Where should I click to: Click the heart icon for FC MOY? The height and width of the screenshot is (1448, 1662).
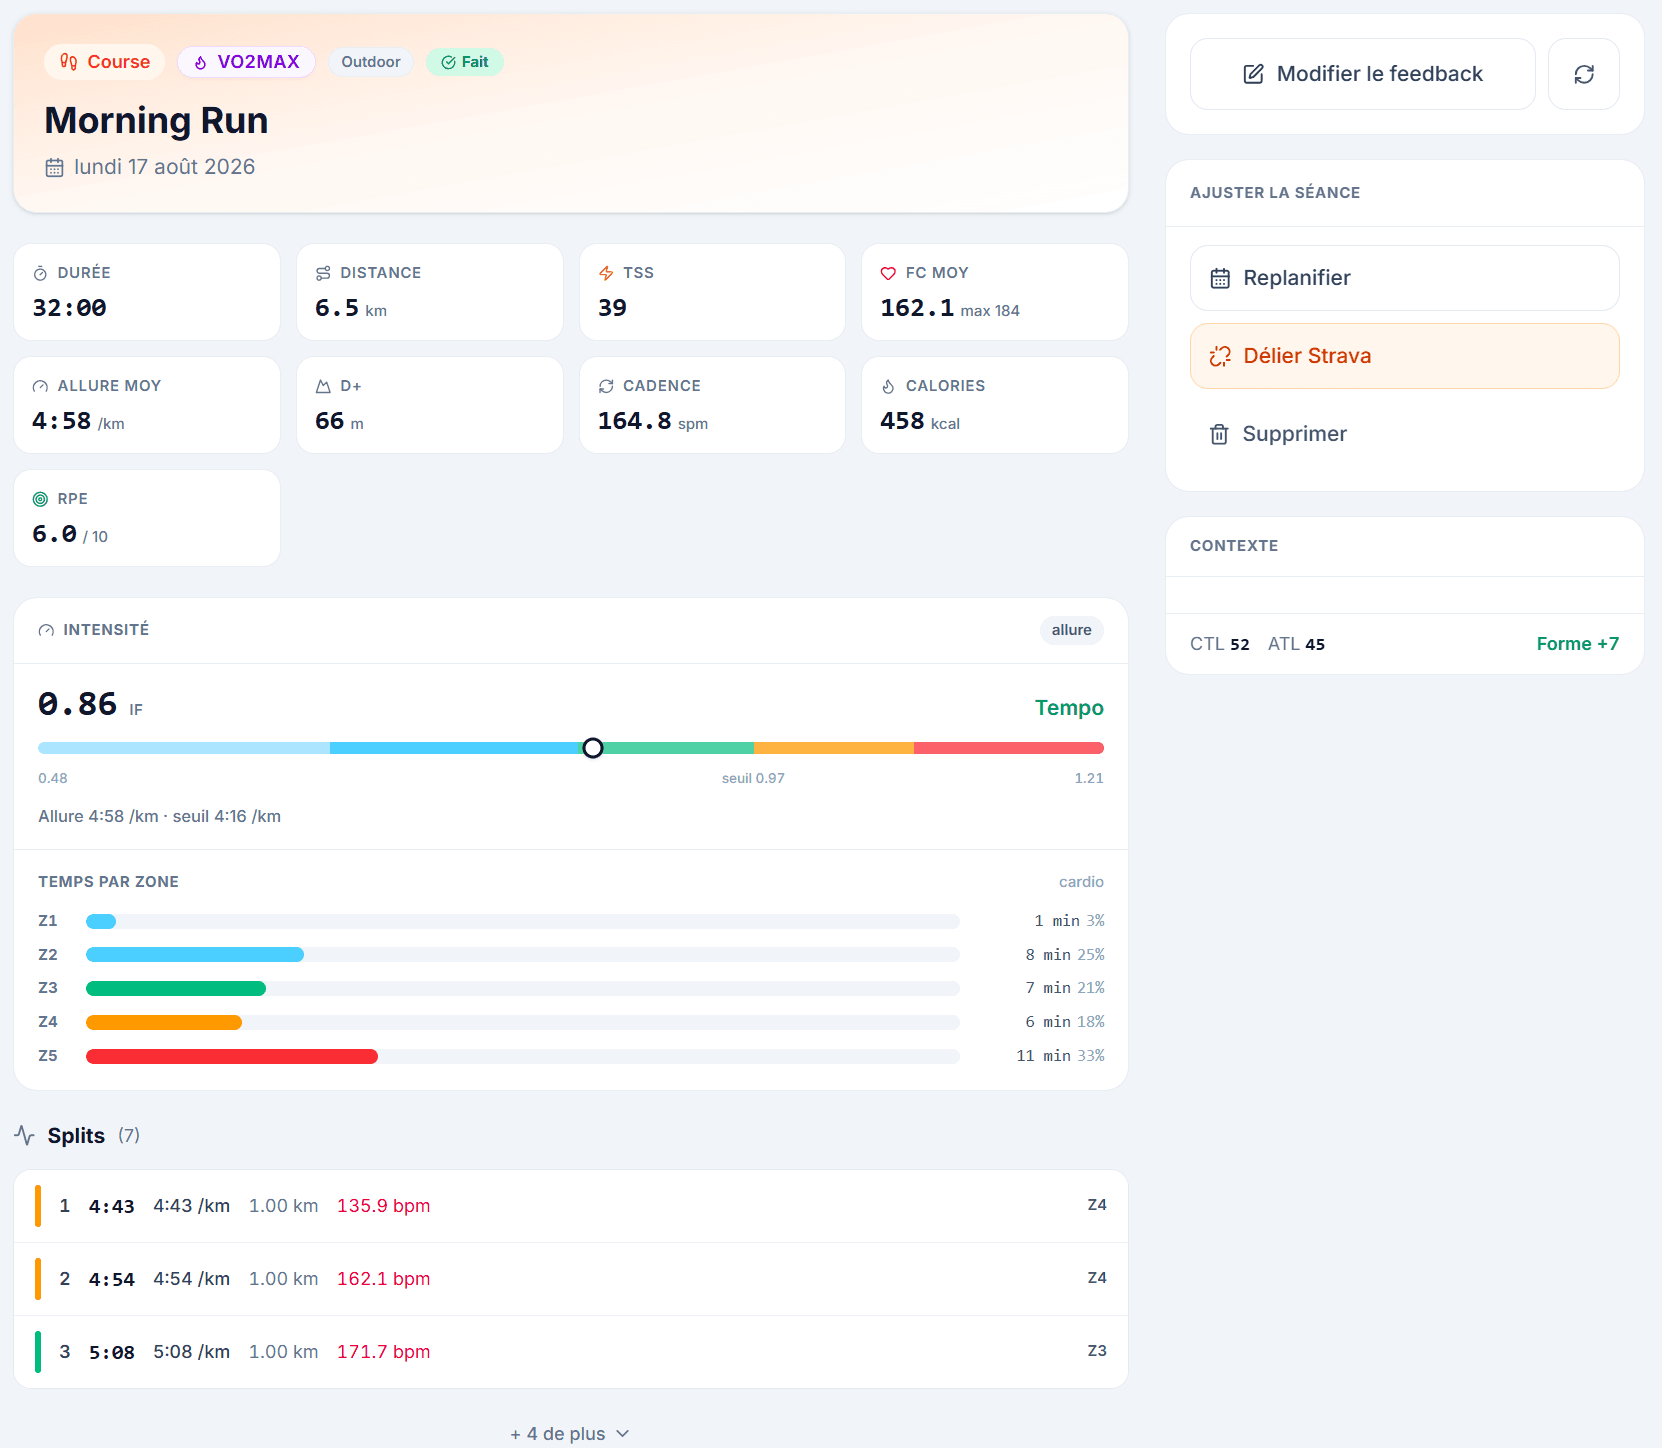(888, 273)
